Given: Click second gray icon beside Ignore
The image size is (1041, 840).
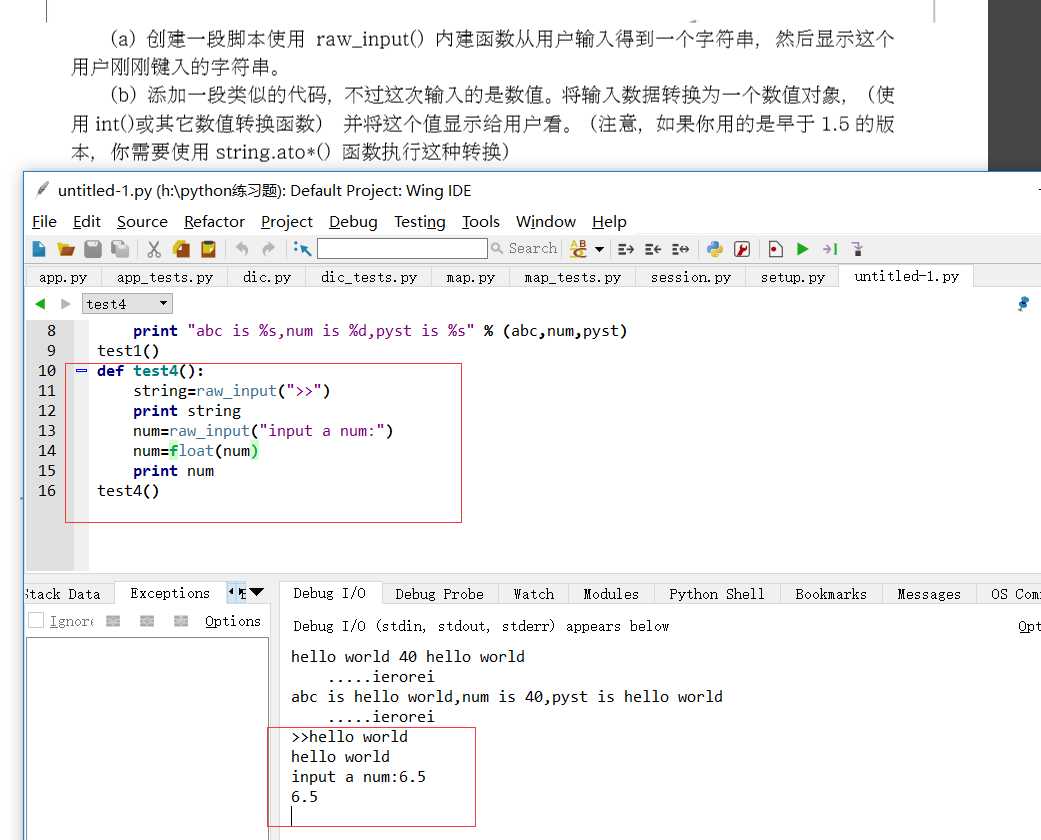Looking at the screenshot, I should pyautogui.click(x=147, y=621).
